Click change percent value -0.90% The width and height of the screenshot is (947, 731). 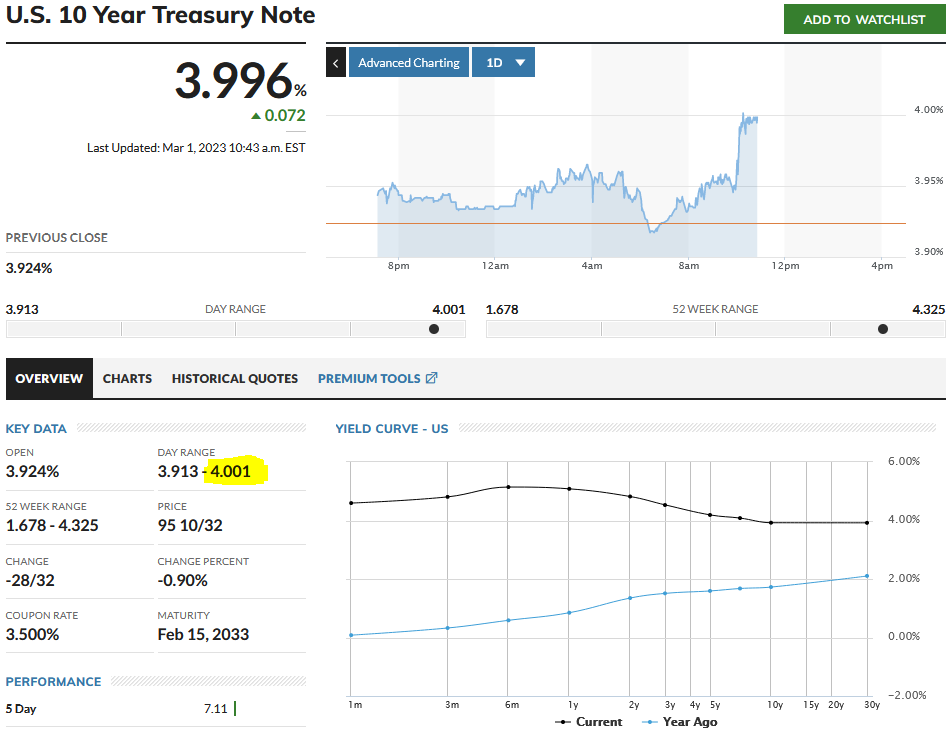[182, 581]
